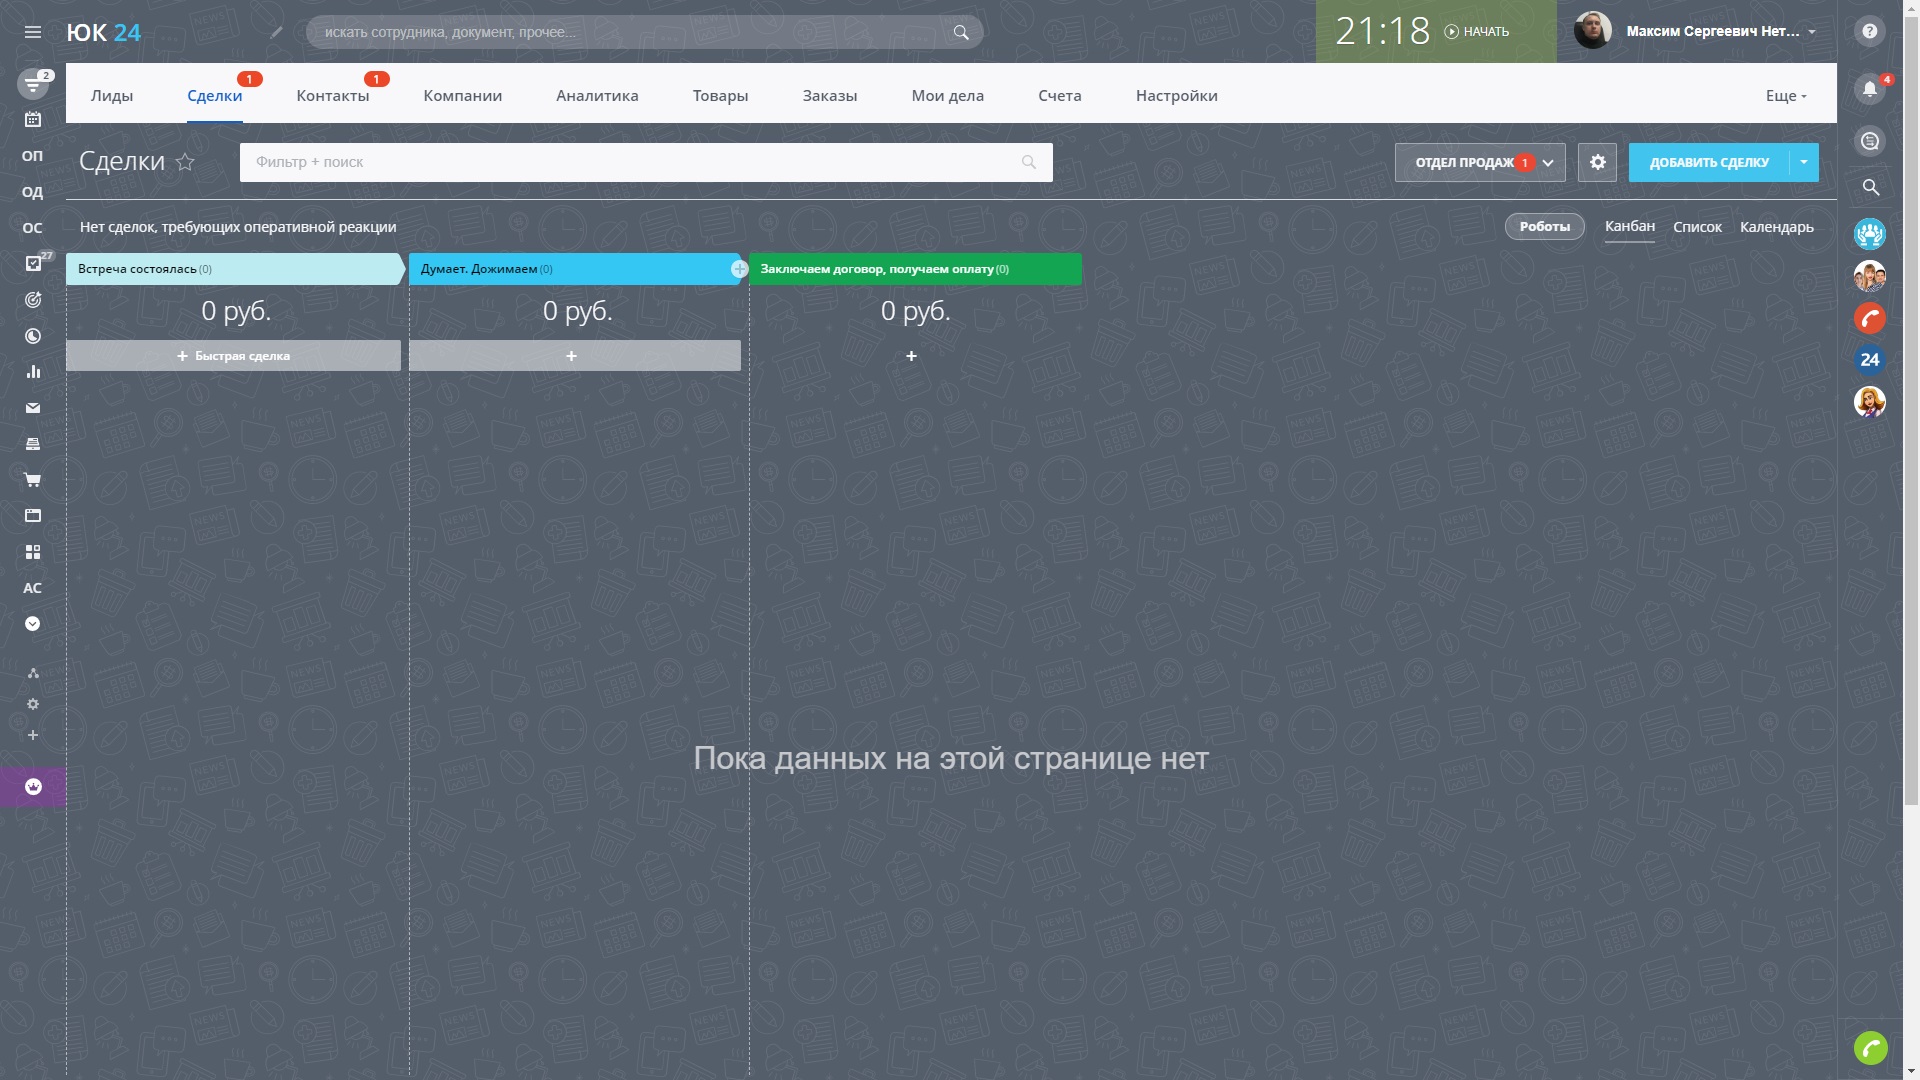The width and height of the screenshot is (1920, 1080).
Task: Open kanban settings gear button
Action: point(1597,162)
